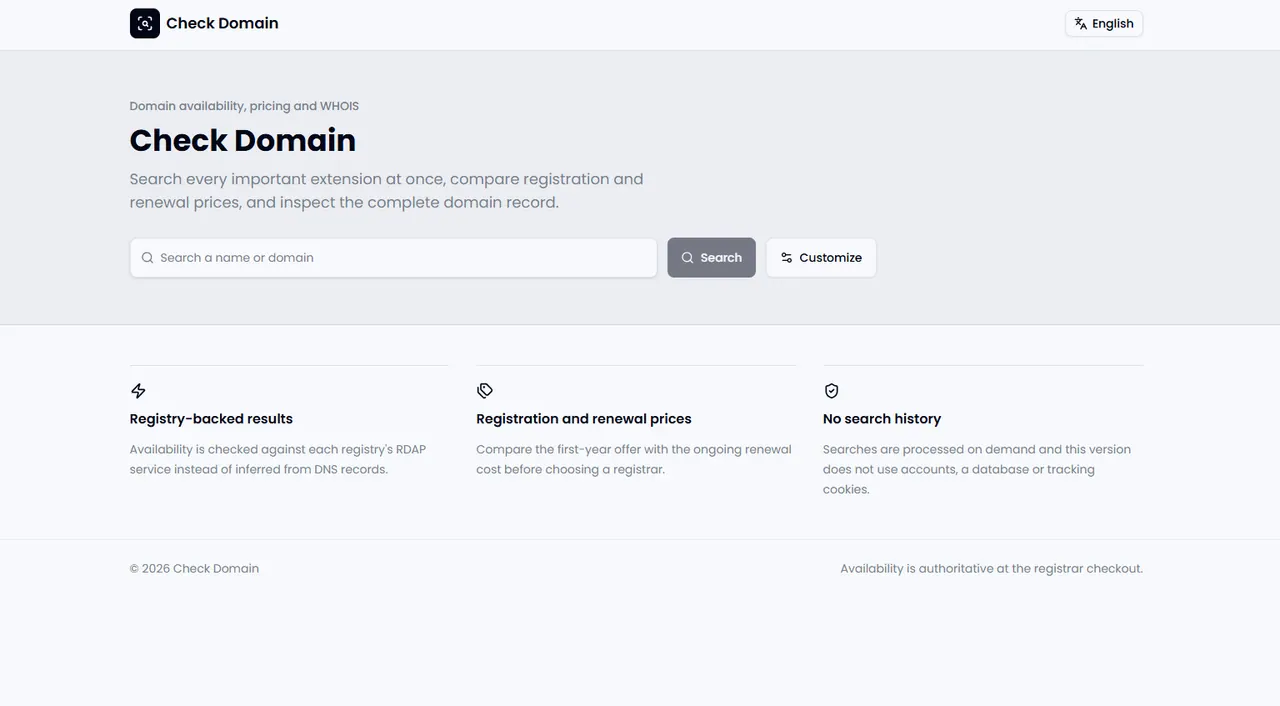
Task: Focus the Search a name or domain field
Action: pos(393,258)
